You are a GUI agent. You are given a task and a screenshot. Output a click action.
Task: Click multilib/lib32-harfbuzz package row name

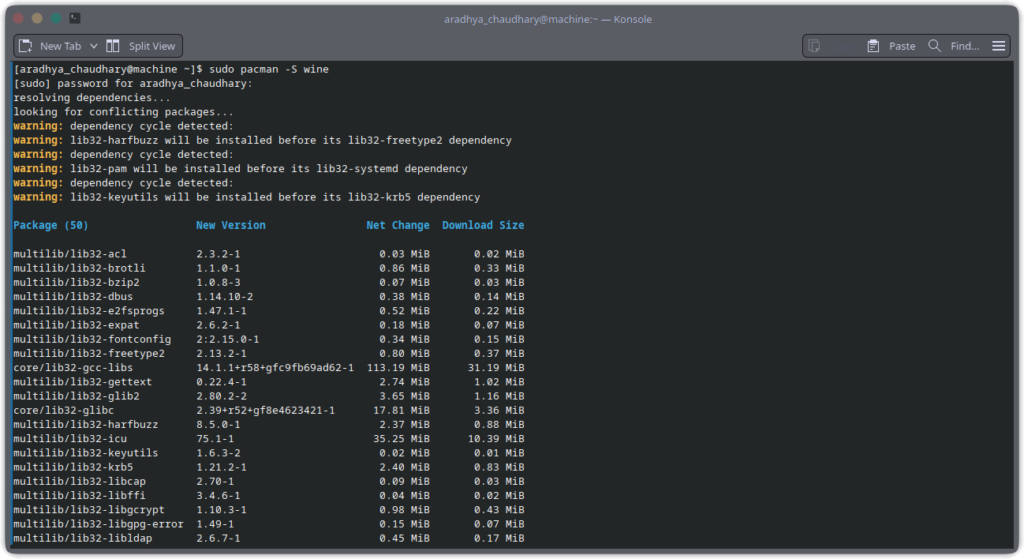click(x=85, y=425)
